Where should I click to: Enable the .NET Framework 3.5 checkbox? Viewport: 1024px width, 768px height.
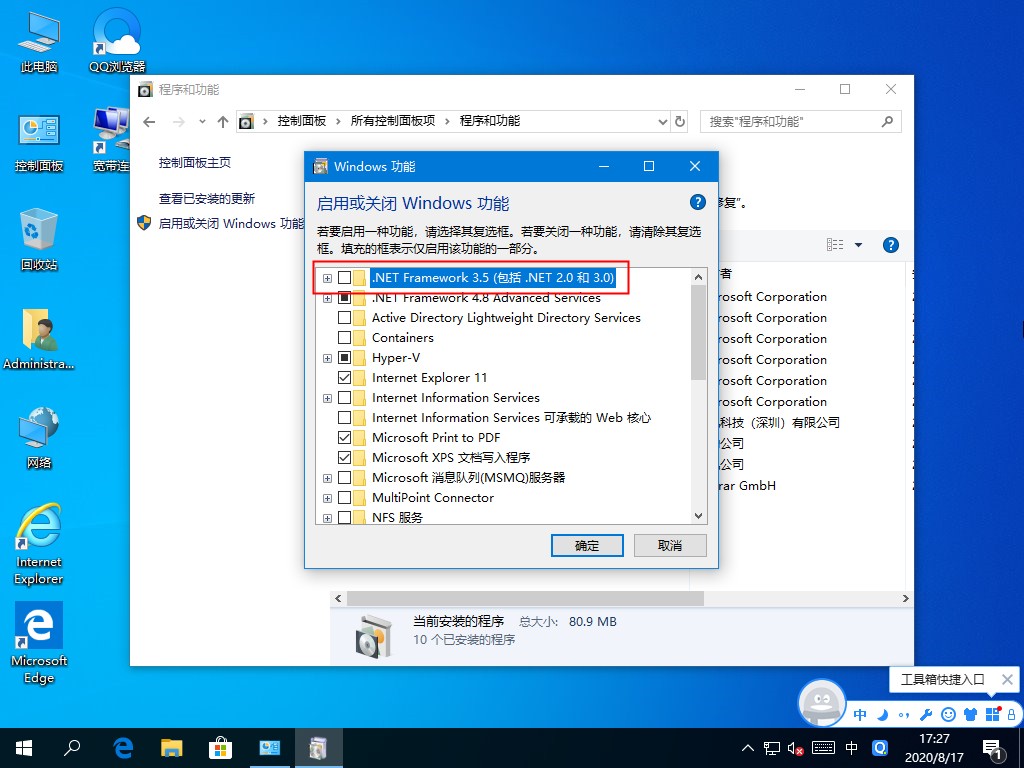[347, 278]
